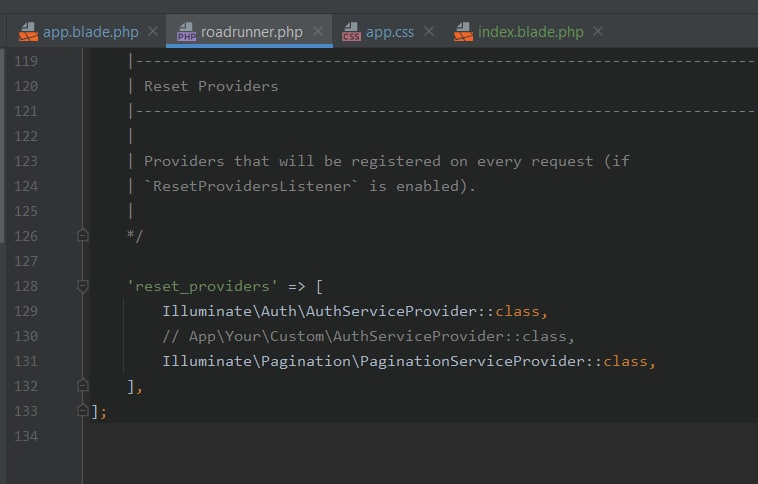Click the commented App\Your\Custom\AuthServiceProvider line
Screen dimensions: 758x484
368,337
